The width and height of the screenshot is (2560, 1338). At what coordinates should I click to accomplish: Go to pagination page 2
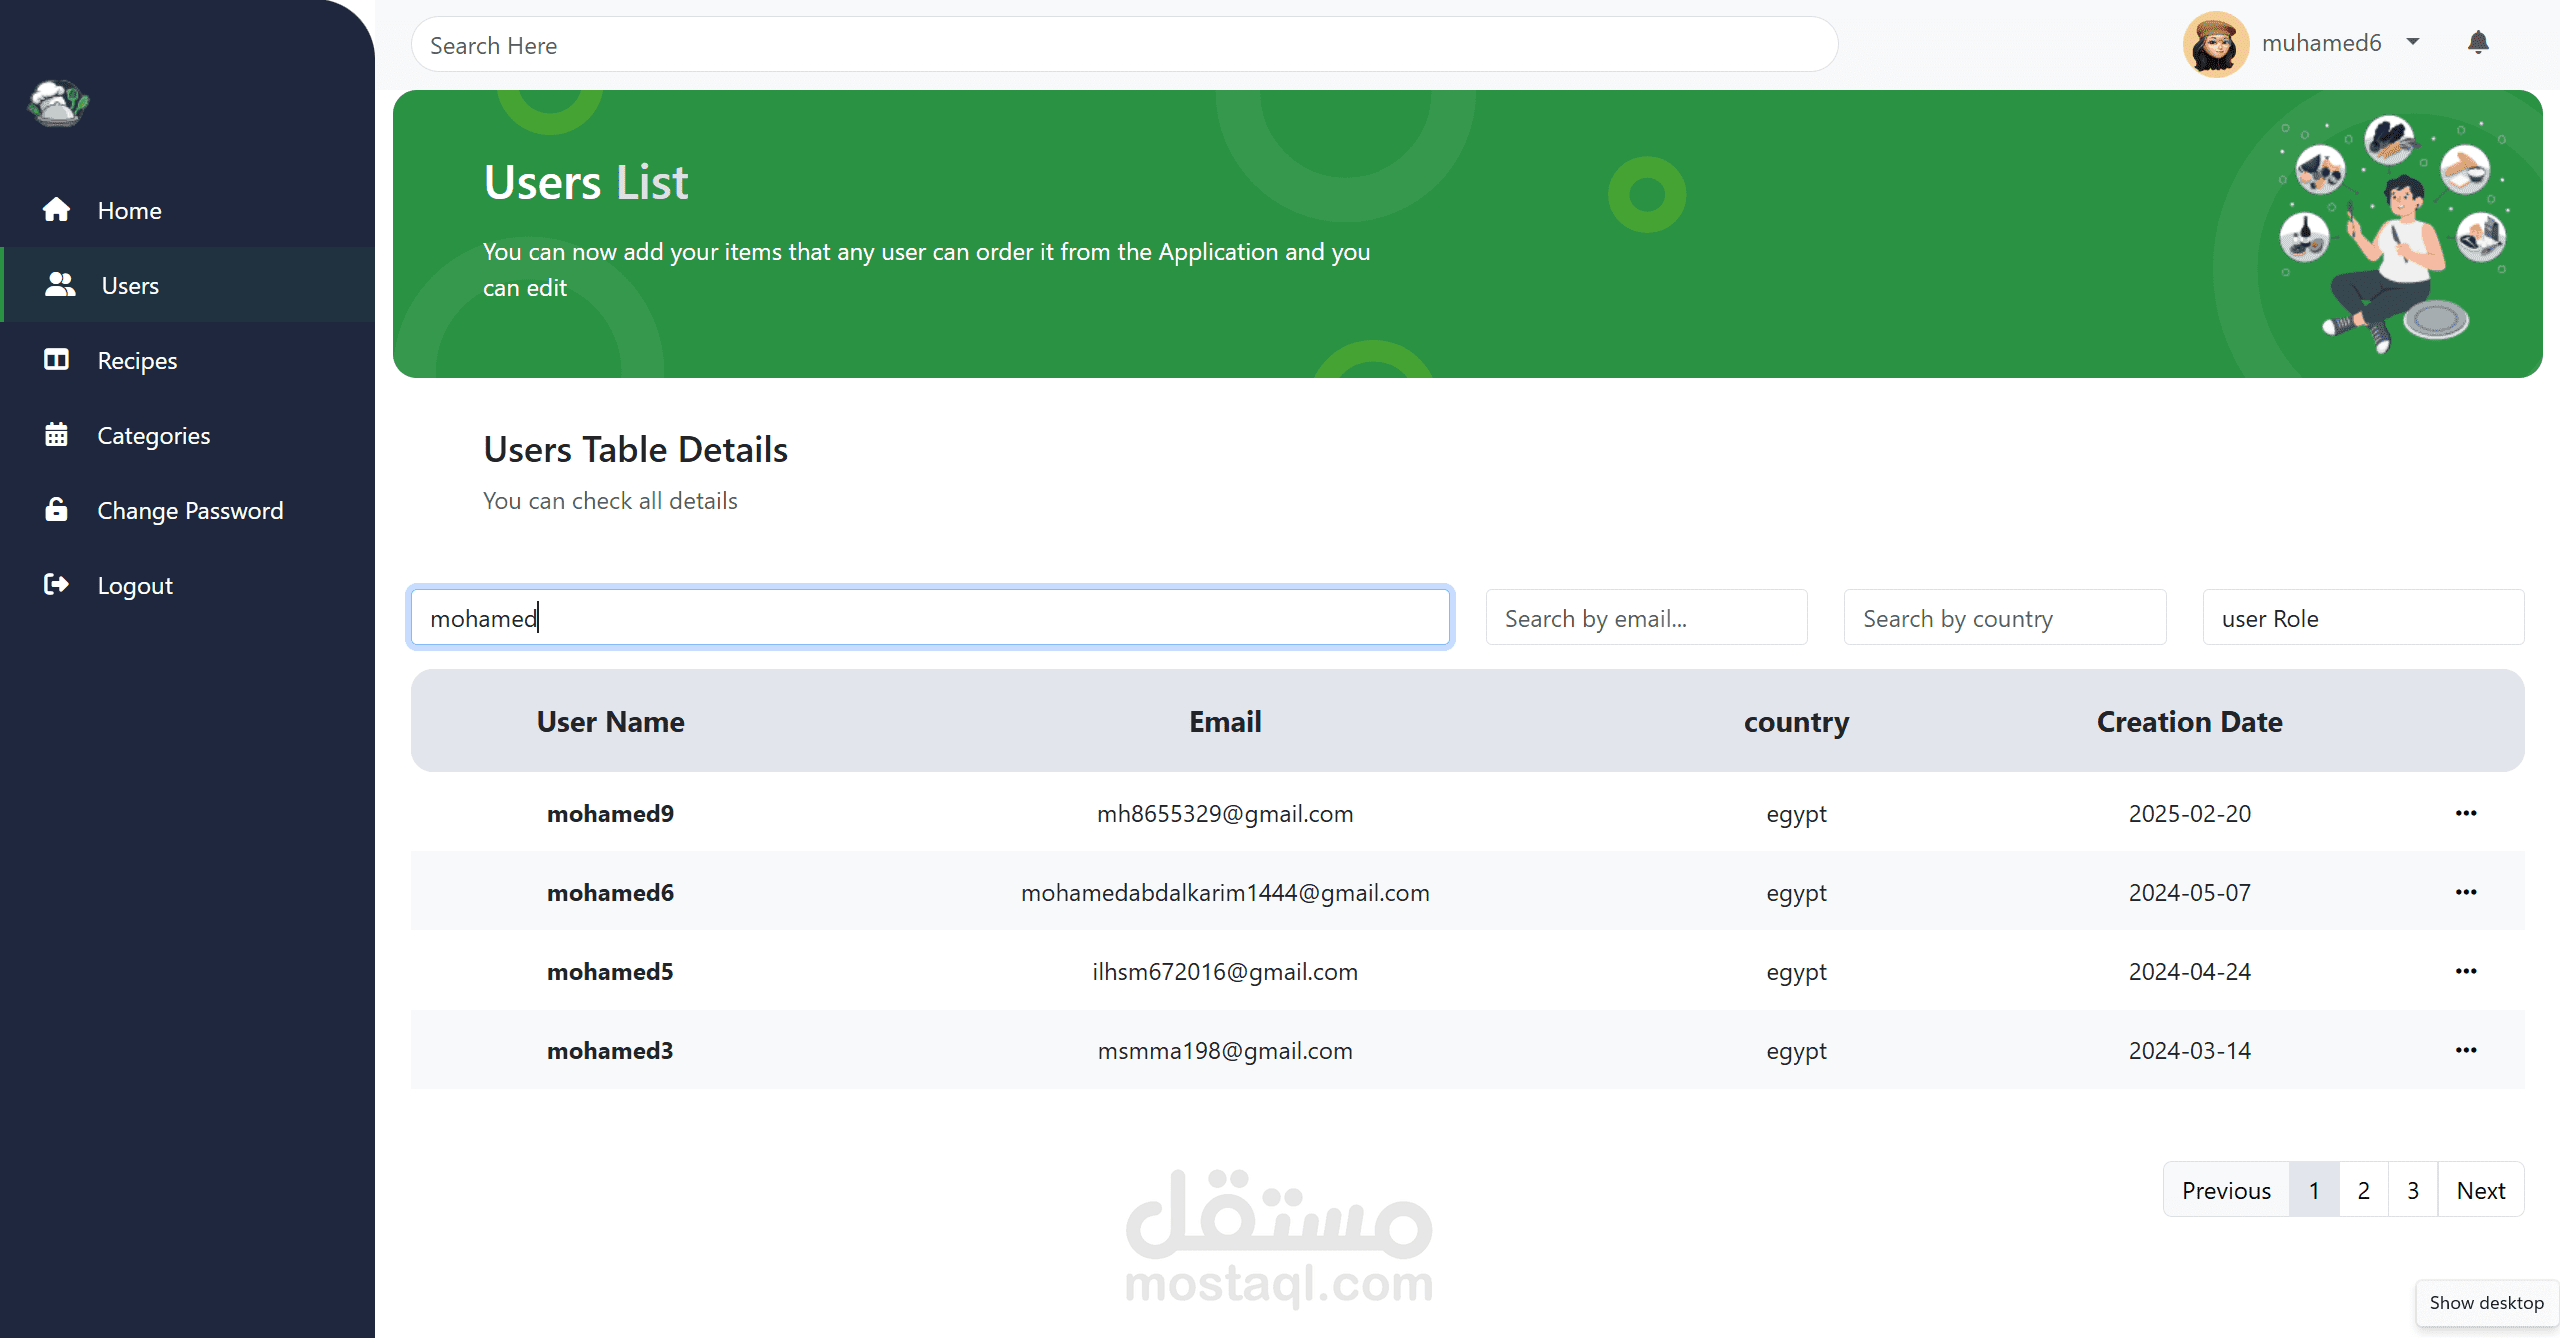coord(2364,1190)
